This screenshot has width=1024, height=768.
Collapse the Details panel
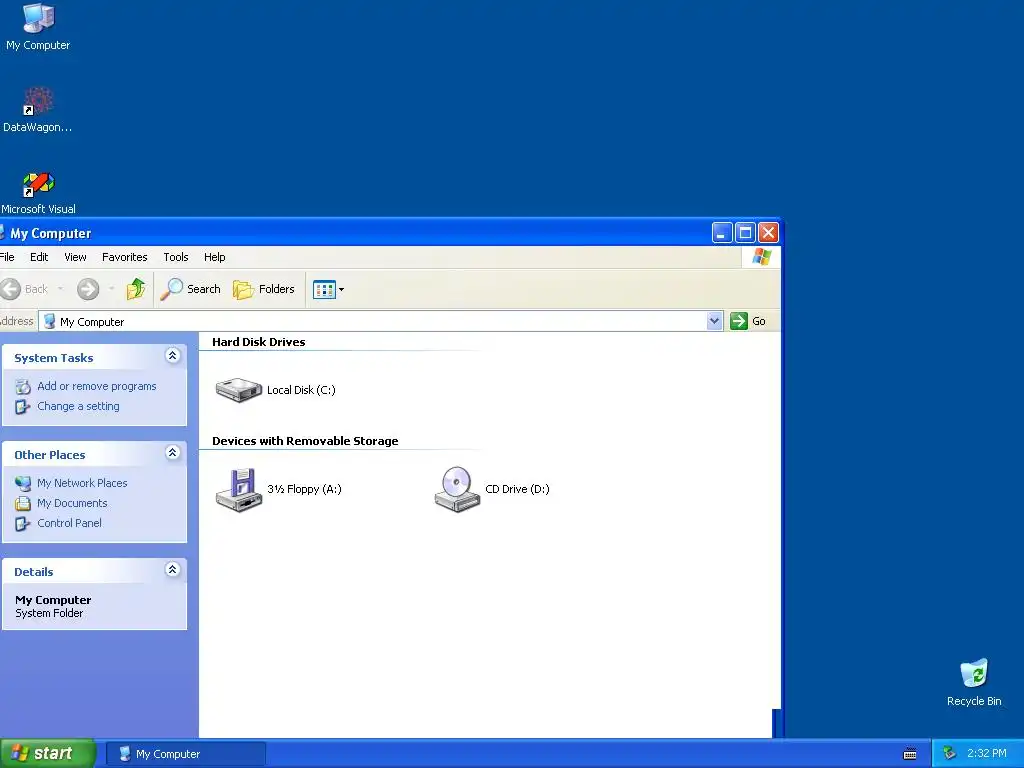(172, 569)
